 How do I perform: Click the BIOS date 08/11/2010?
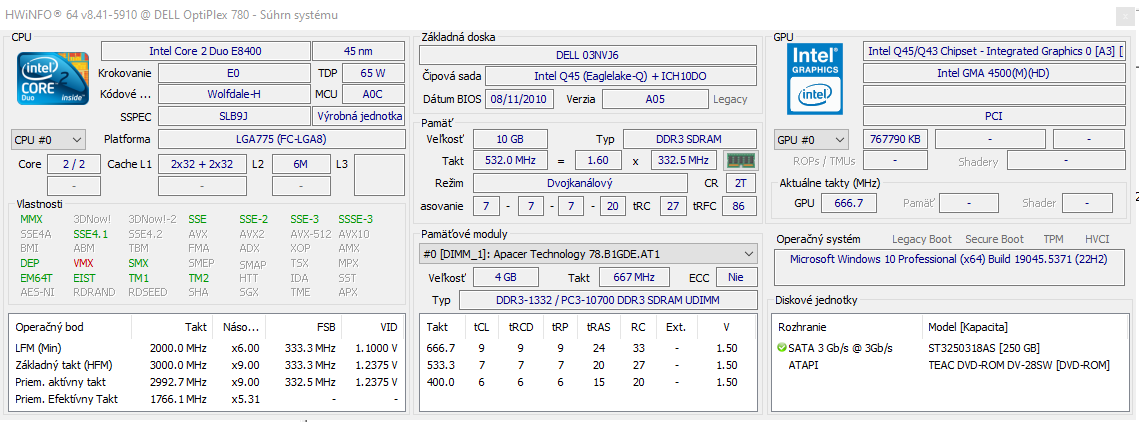click(519, 99)
